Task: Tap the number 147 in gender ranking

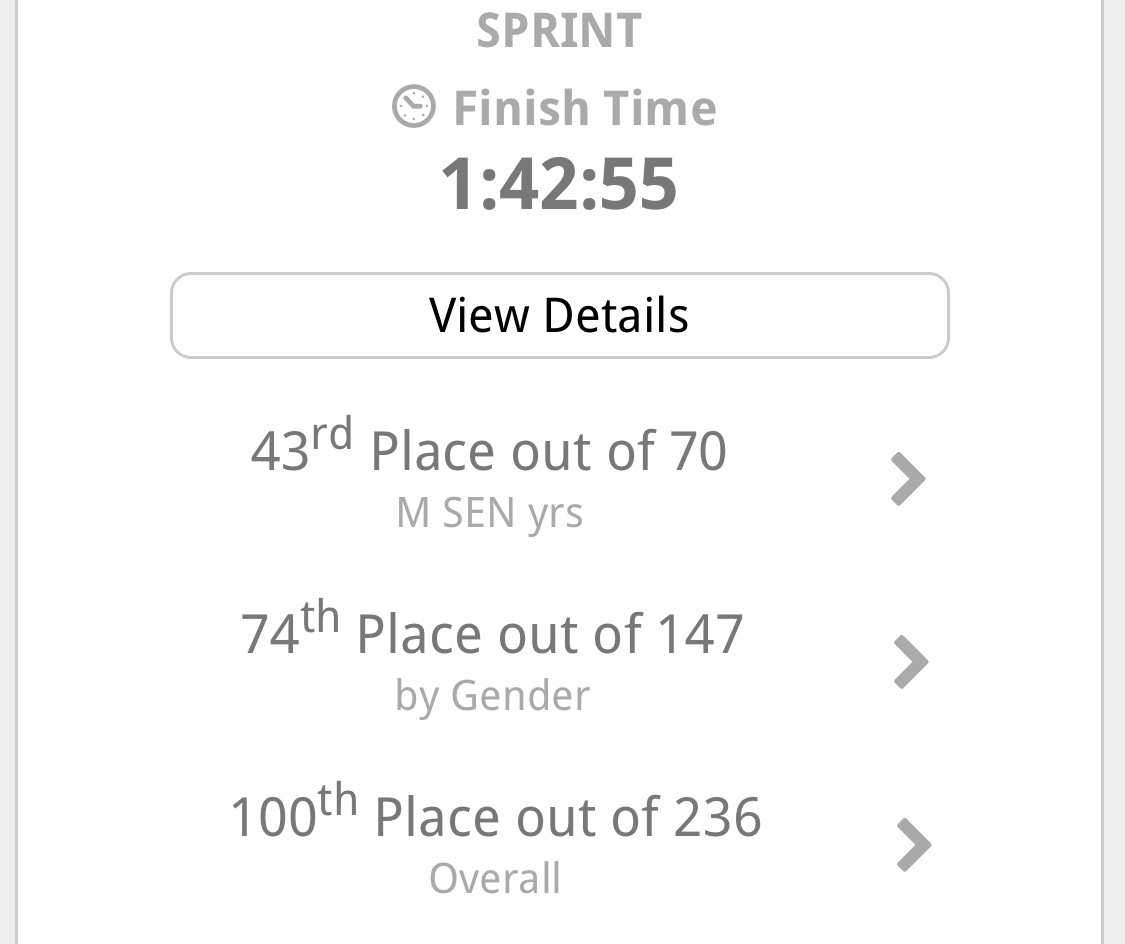Action: pos(700,634)
